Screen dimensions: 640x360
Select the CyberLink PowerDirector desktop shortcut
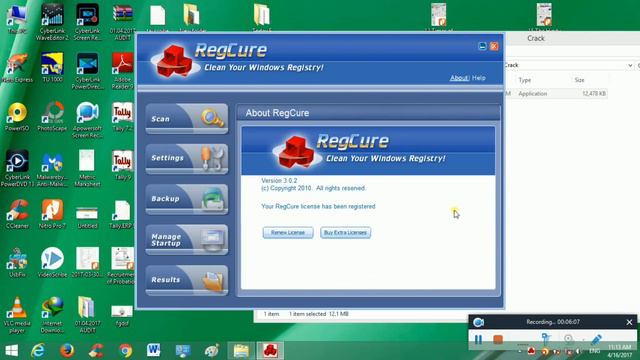coord(87,71)
